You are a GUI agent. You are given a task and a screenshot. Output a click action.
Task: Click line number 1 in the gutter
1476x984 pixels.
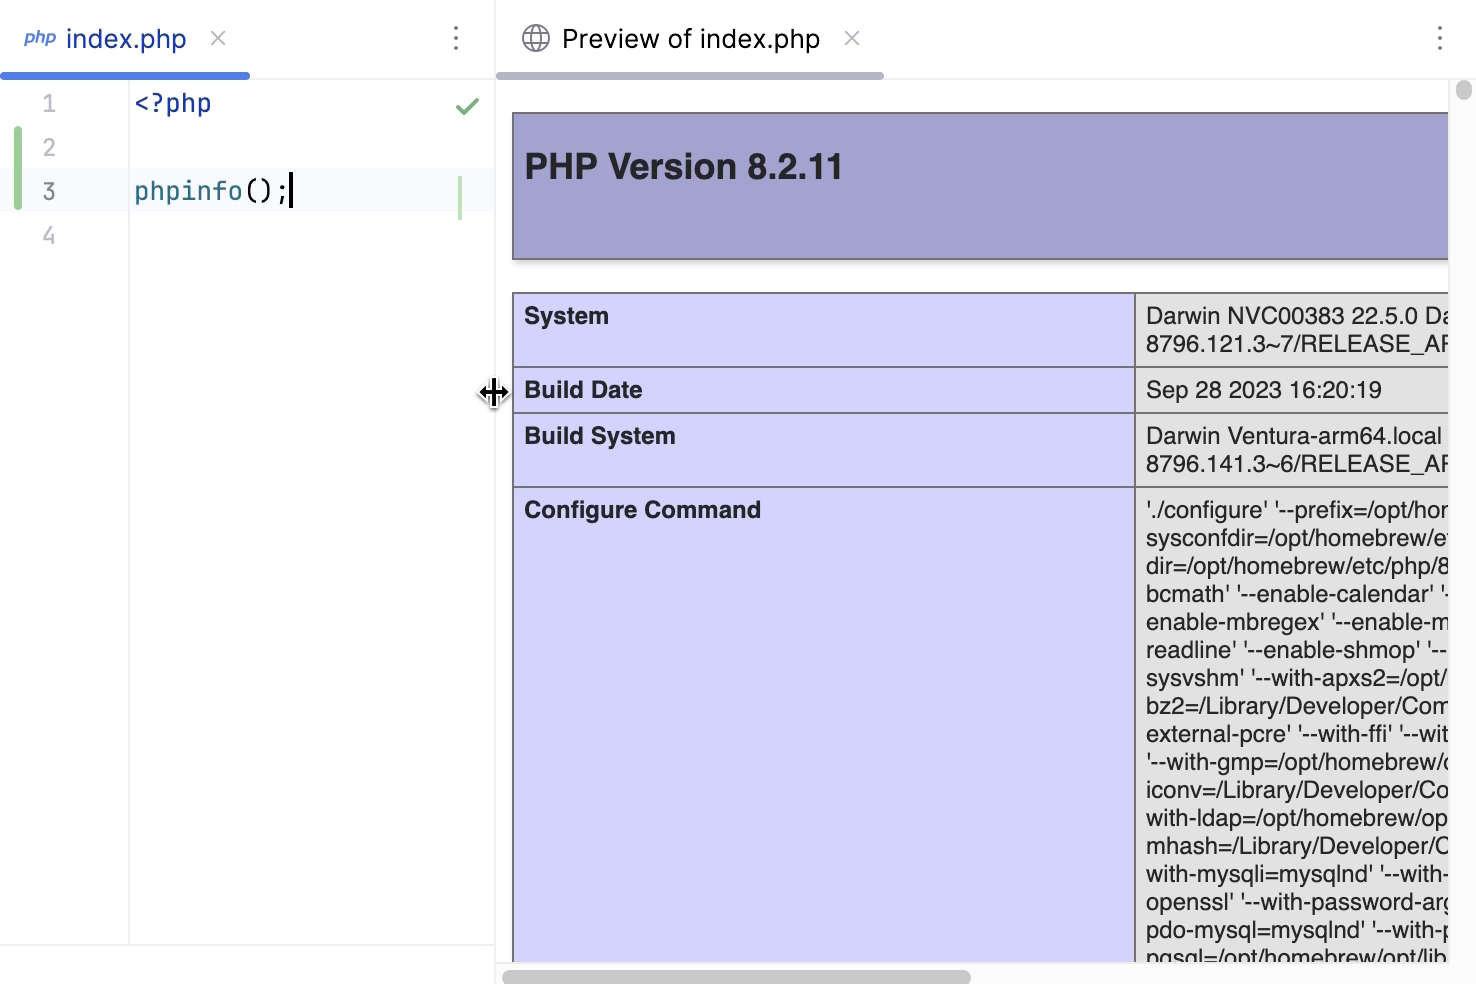(x=49, y=104)
